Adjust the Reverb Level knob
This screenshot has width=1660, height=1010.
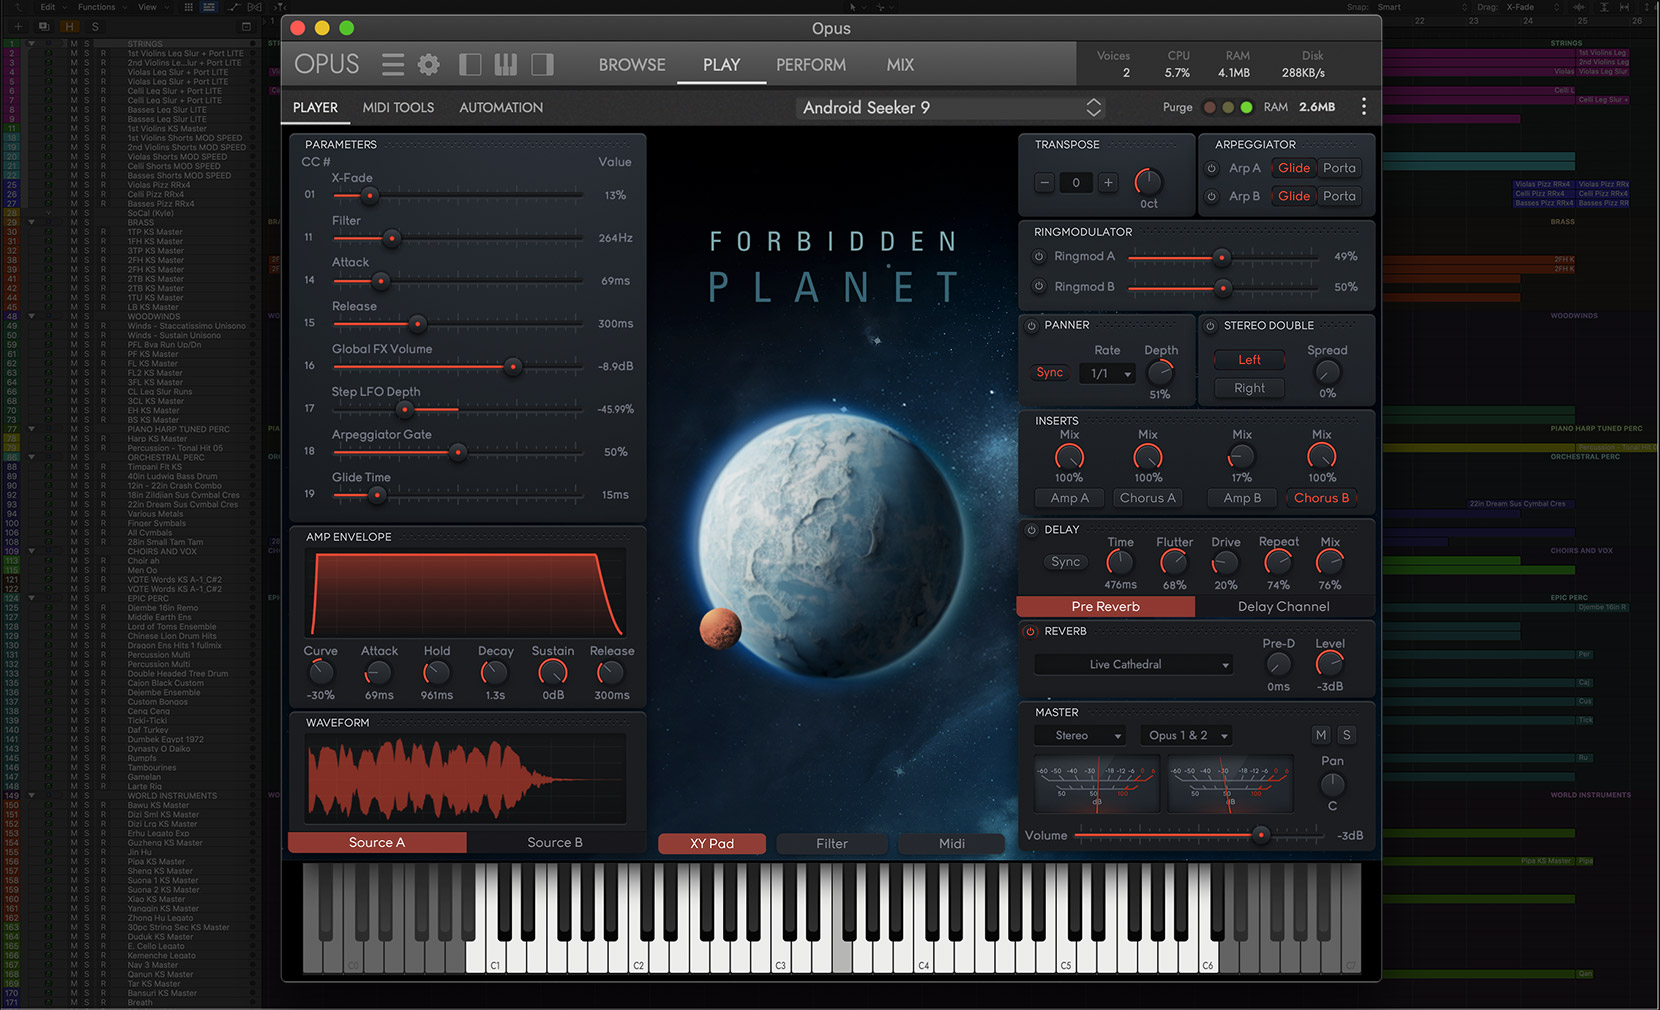[x=1330, y=665]
